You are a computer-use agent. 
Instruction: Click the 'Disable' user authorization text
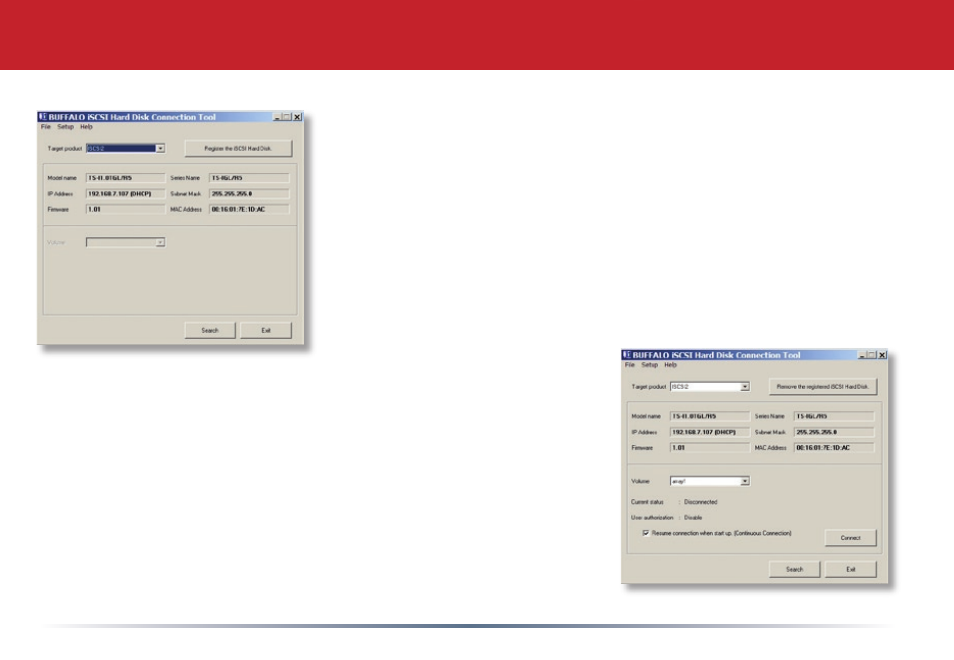pyautogui.click(x=693, y=518)
